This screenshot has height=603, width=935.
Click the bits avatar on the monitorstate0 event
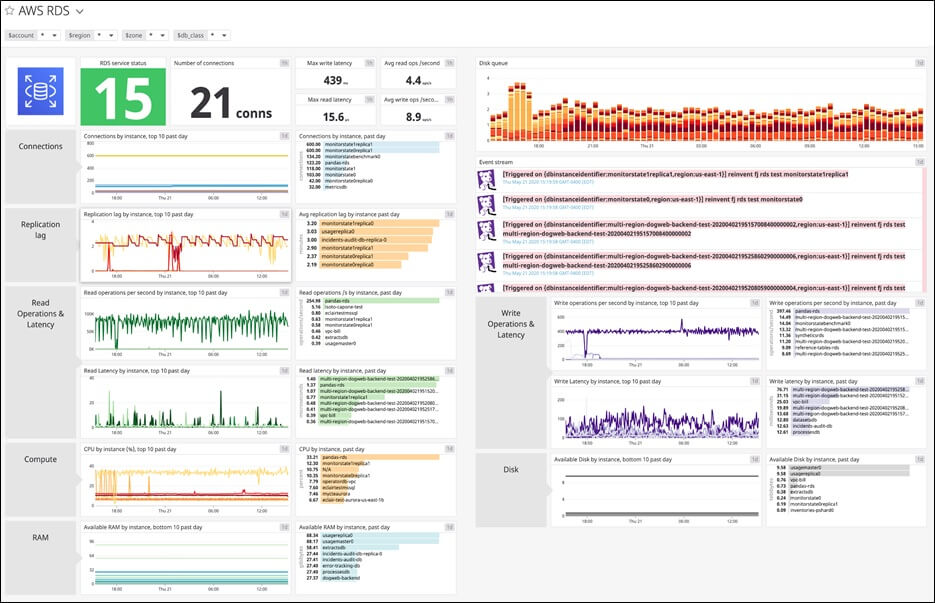point(488,203)
